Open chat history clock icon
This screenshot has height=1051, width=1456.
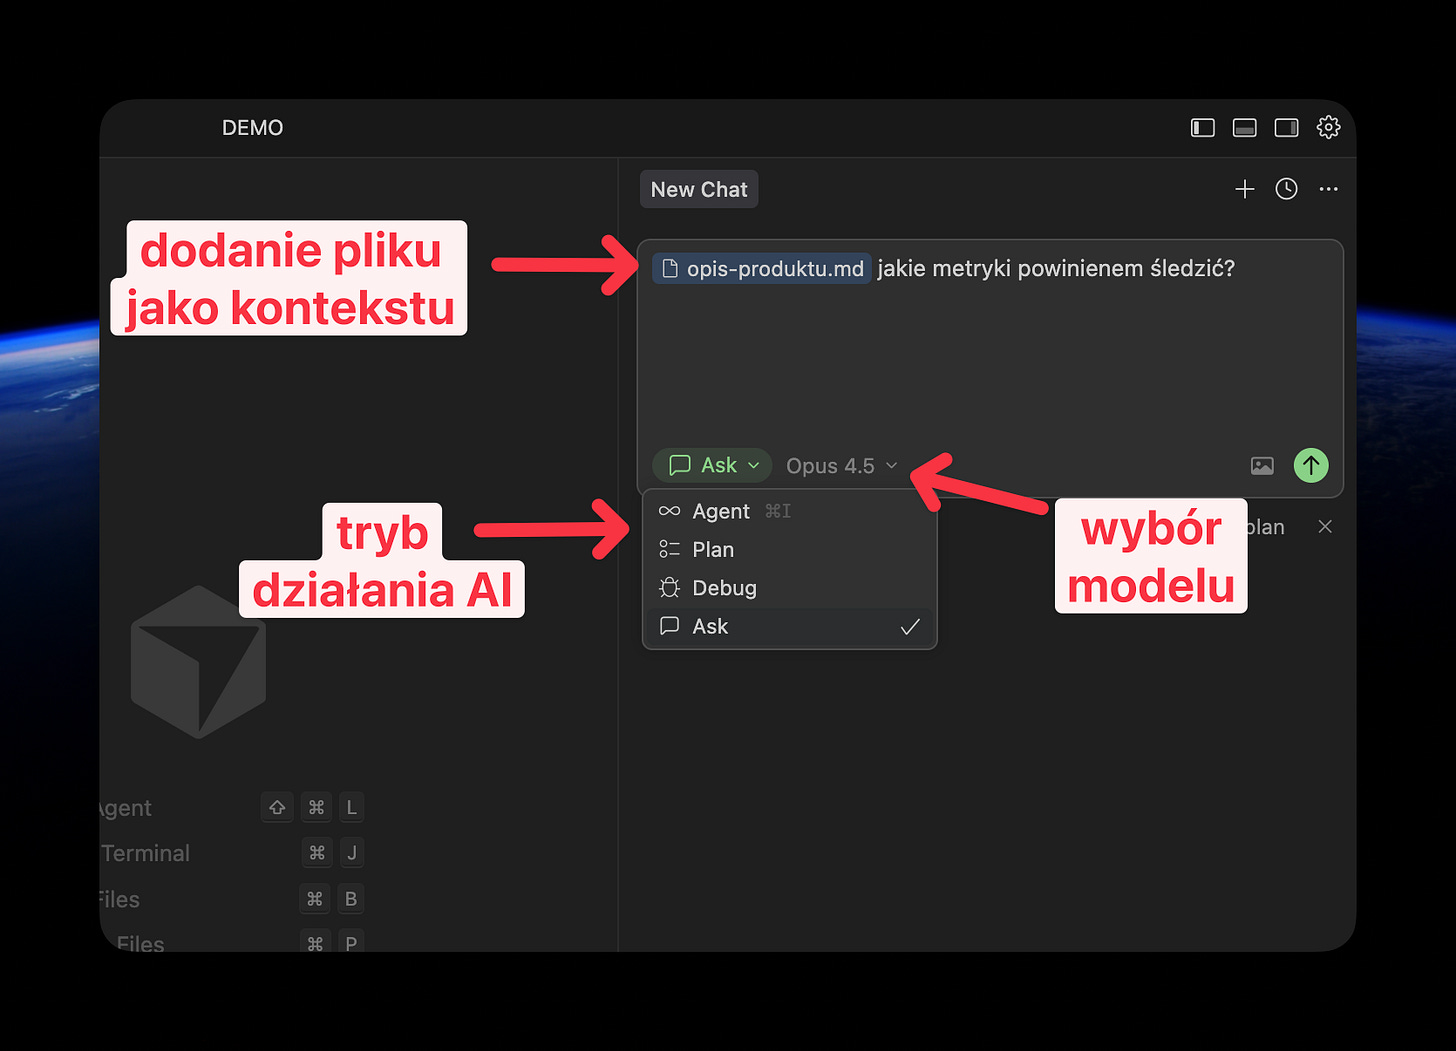coord(1286,189)
